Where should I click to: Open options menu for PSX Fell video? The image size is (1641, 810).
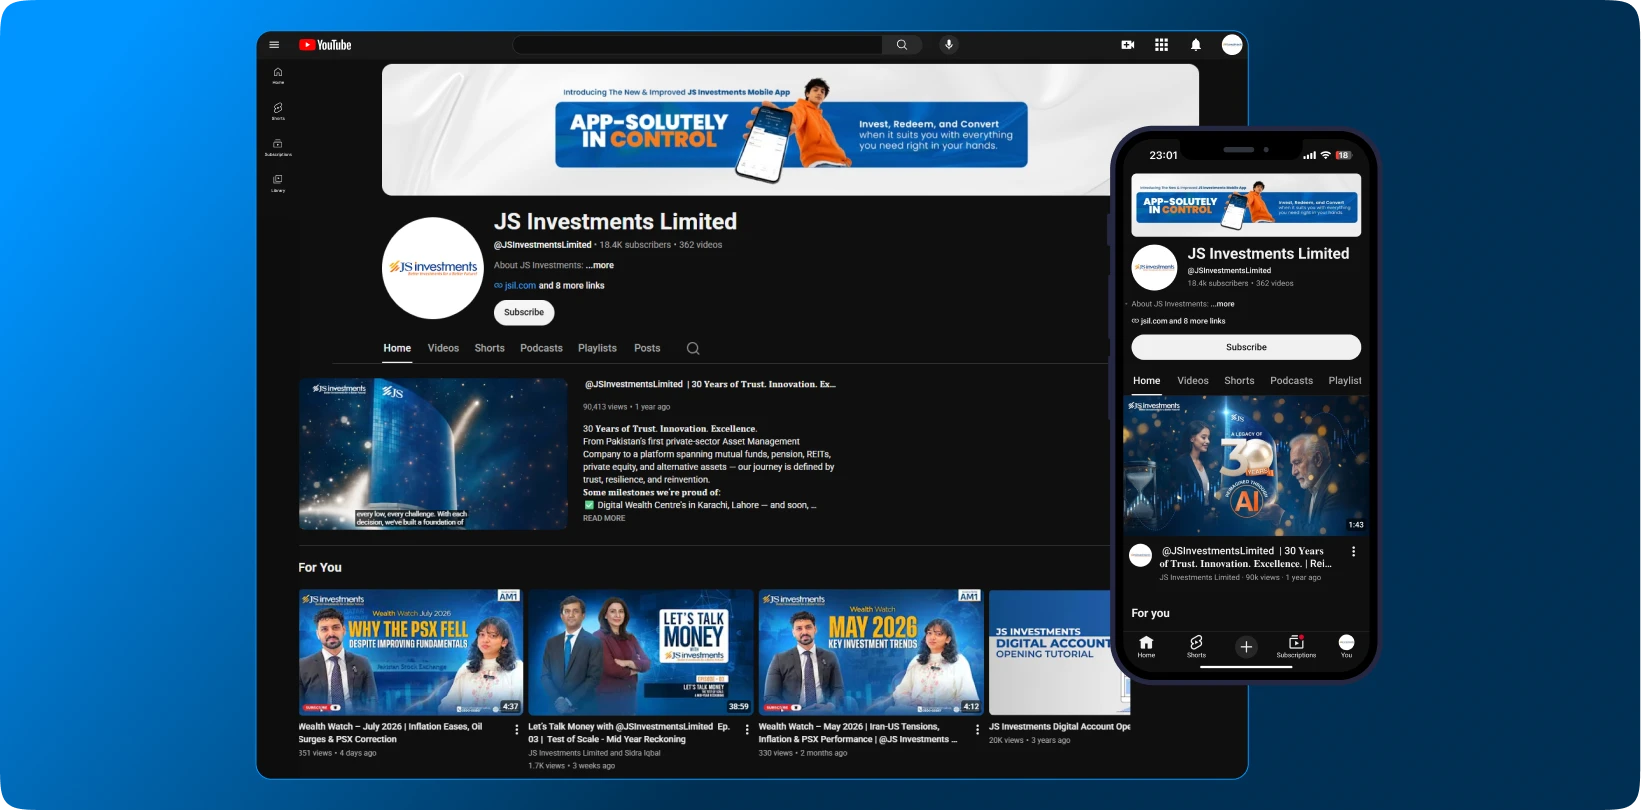(516, 730)
